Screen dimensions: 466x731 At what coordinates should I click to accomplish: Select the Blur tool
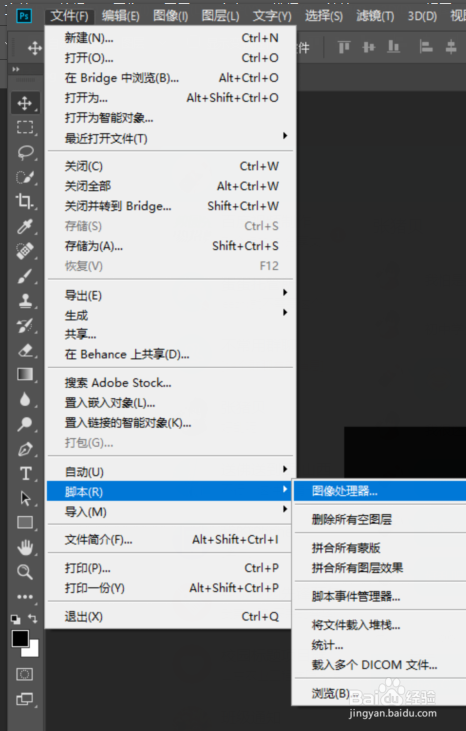[25, 400]
